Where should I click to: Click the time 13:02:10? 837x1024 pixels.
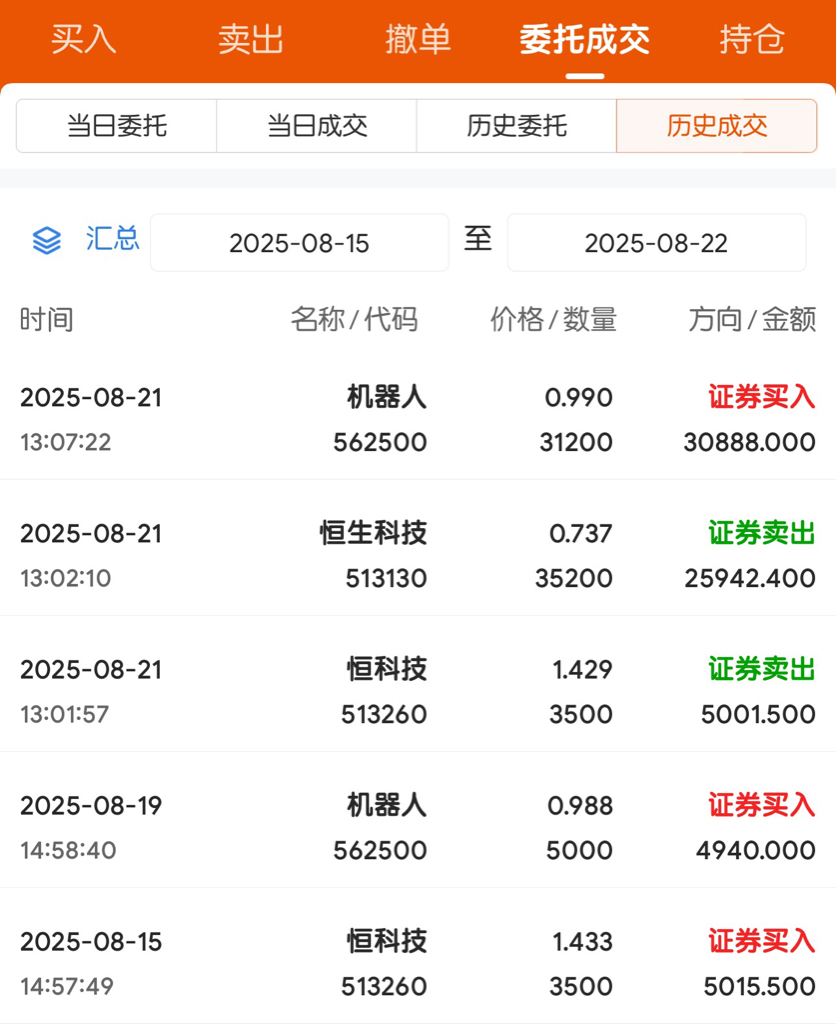(65, 578)
